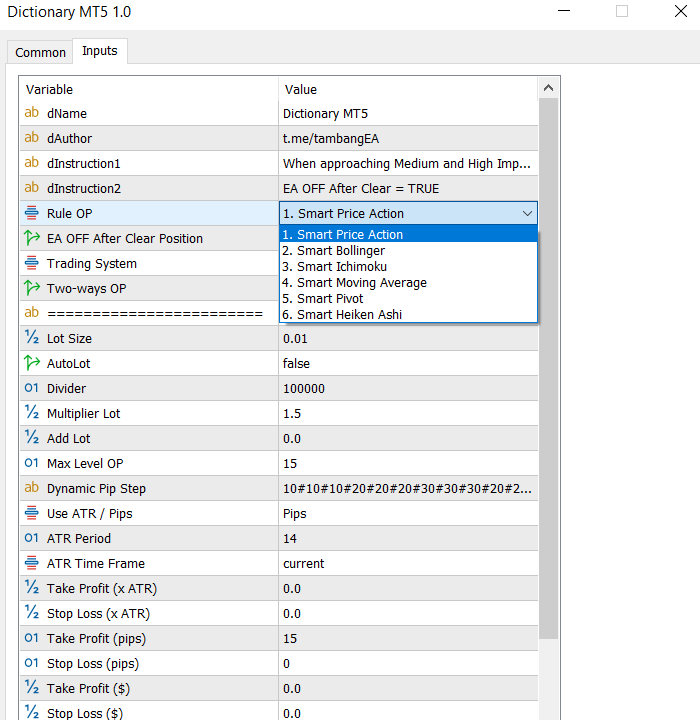Open the ATR Time Frame current value
This screenshot has width=700, height=720.
(x=408, y=564)
